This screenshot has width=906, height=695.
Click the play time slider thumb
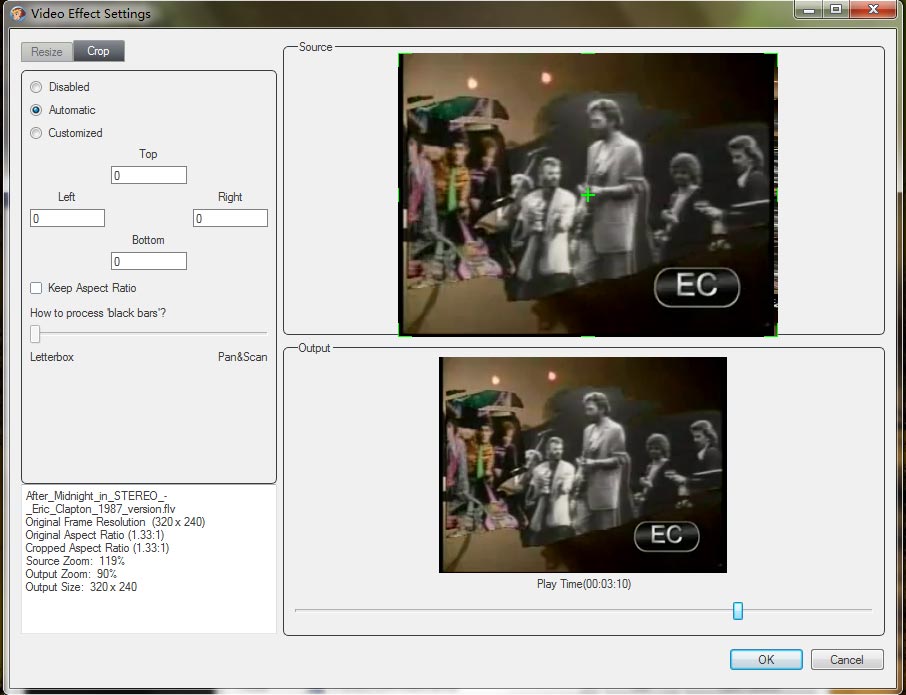coord(738,611)
